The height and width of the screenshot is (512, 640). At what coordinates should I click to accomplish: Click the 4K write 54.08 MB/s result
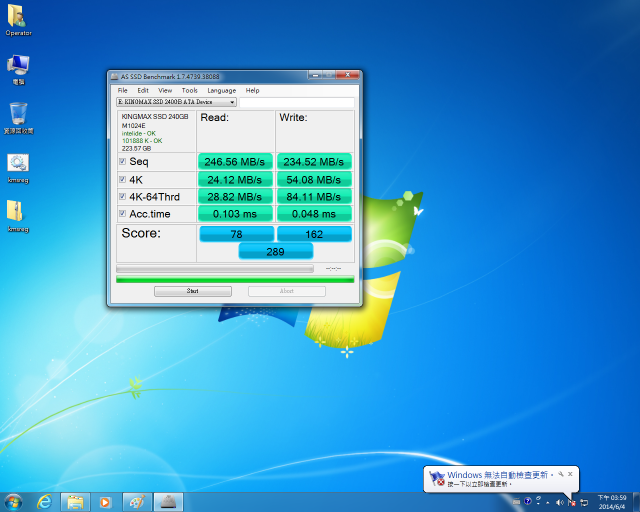[x=314, y=180]
